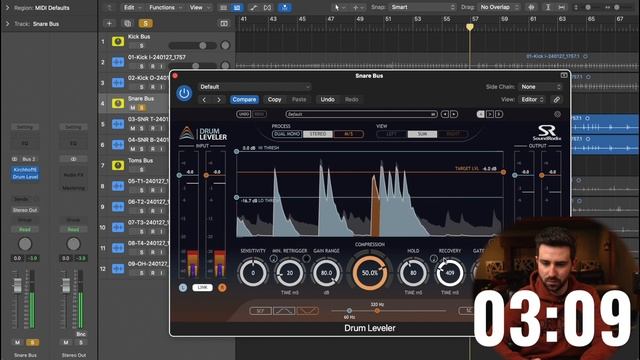The image size is (640, 360).
Task: Open the View dropdown set to Editor
Action: coord(533,100)
